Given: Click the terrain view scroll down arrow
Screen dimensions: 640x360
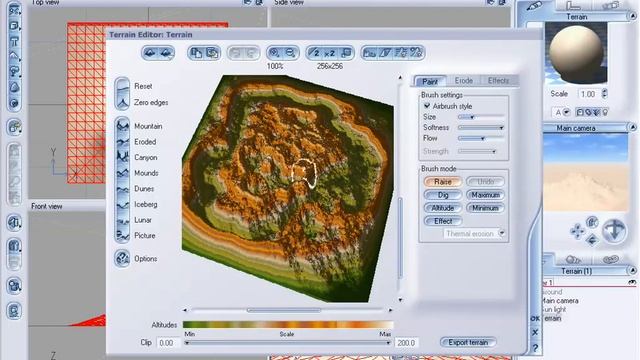Looking at the screenshot, I should 400,300.
